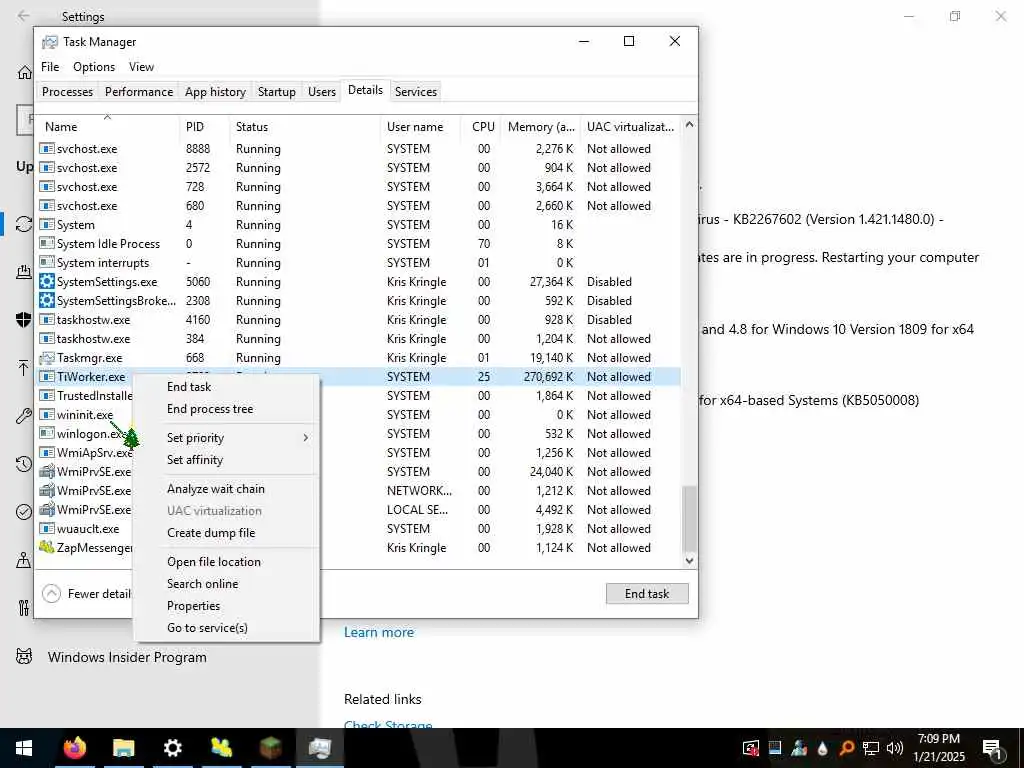Click the taskbar clock showing 7:09 PM
Viewport: 1024px width, 768px height.
point(938,748)
